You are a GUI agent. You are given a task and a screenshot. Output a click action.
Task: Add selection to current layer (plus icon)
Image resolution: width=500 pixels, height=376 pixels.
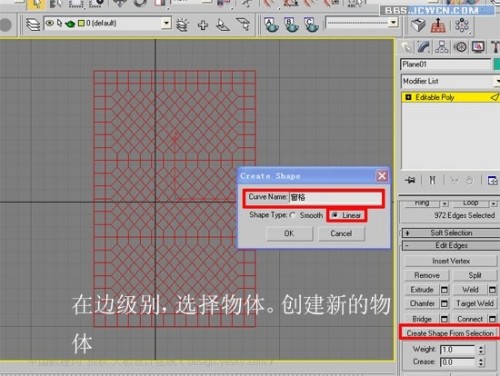(203, 25)
